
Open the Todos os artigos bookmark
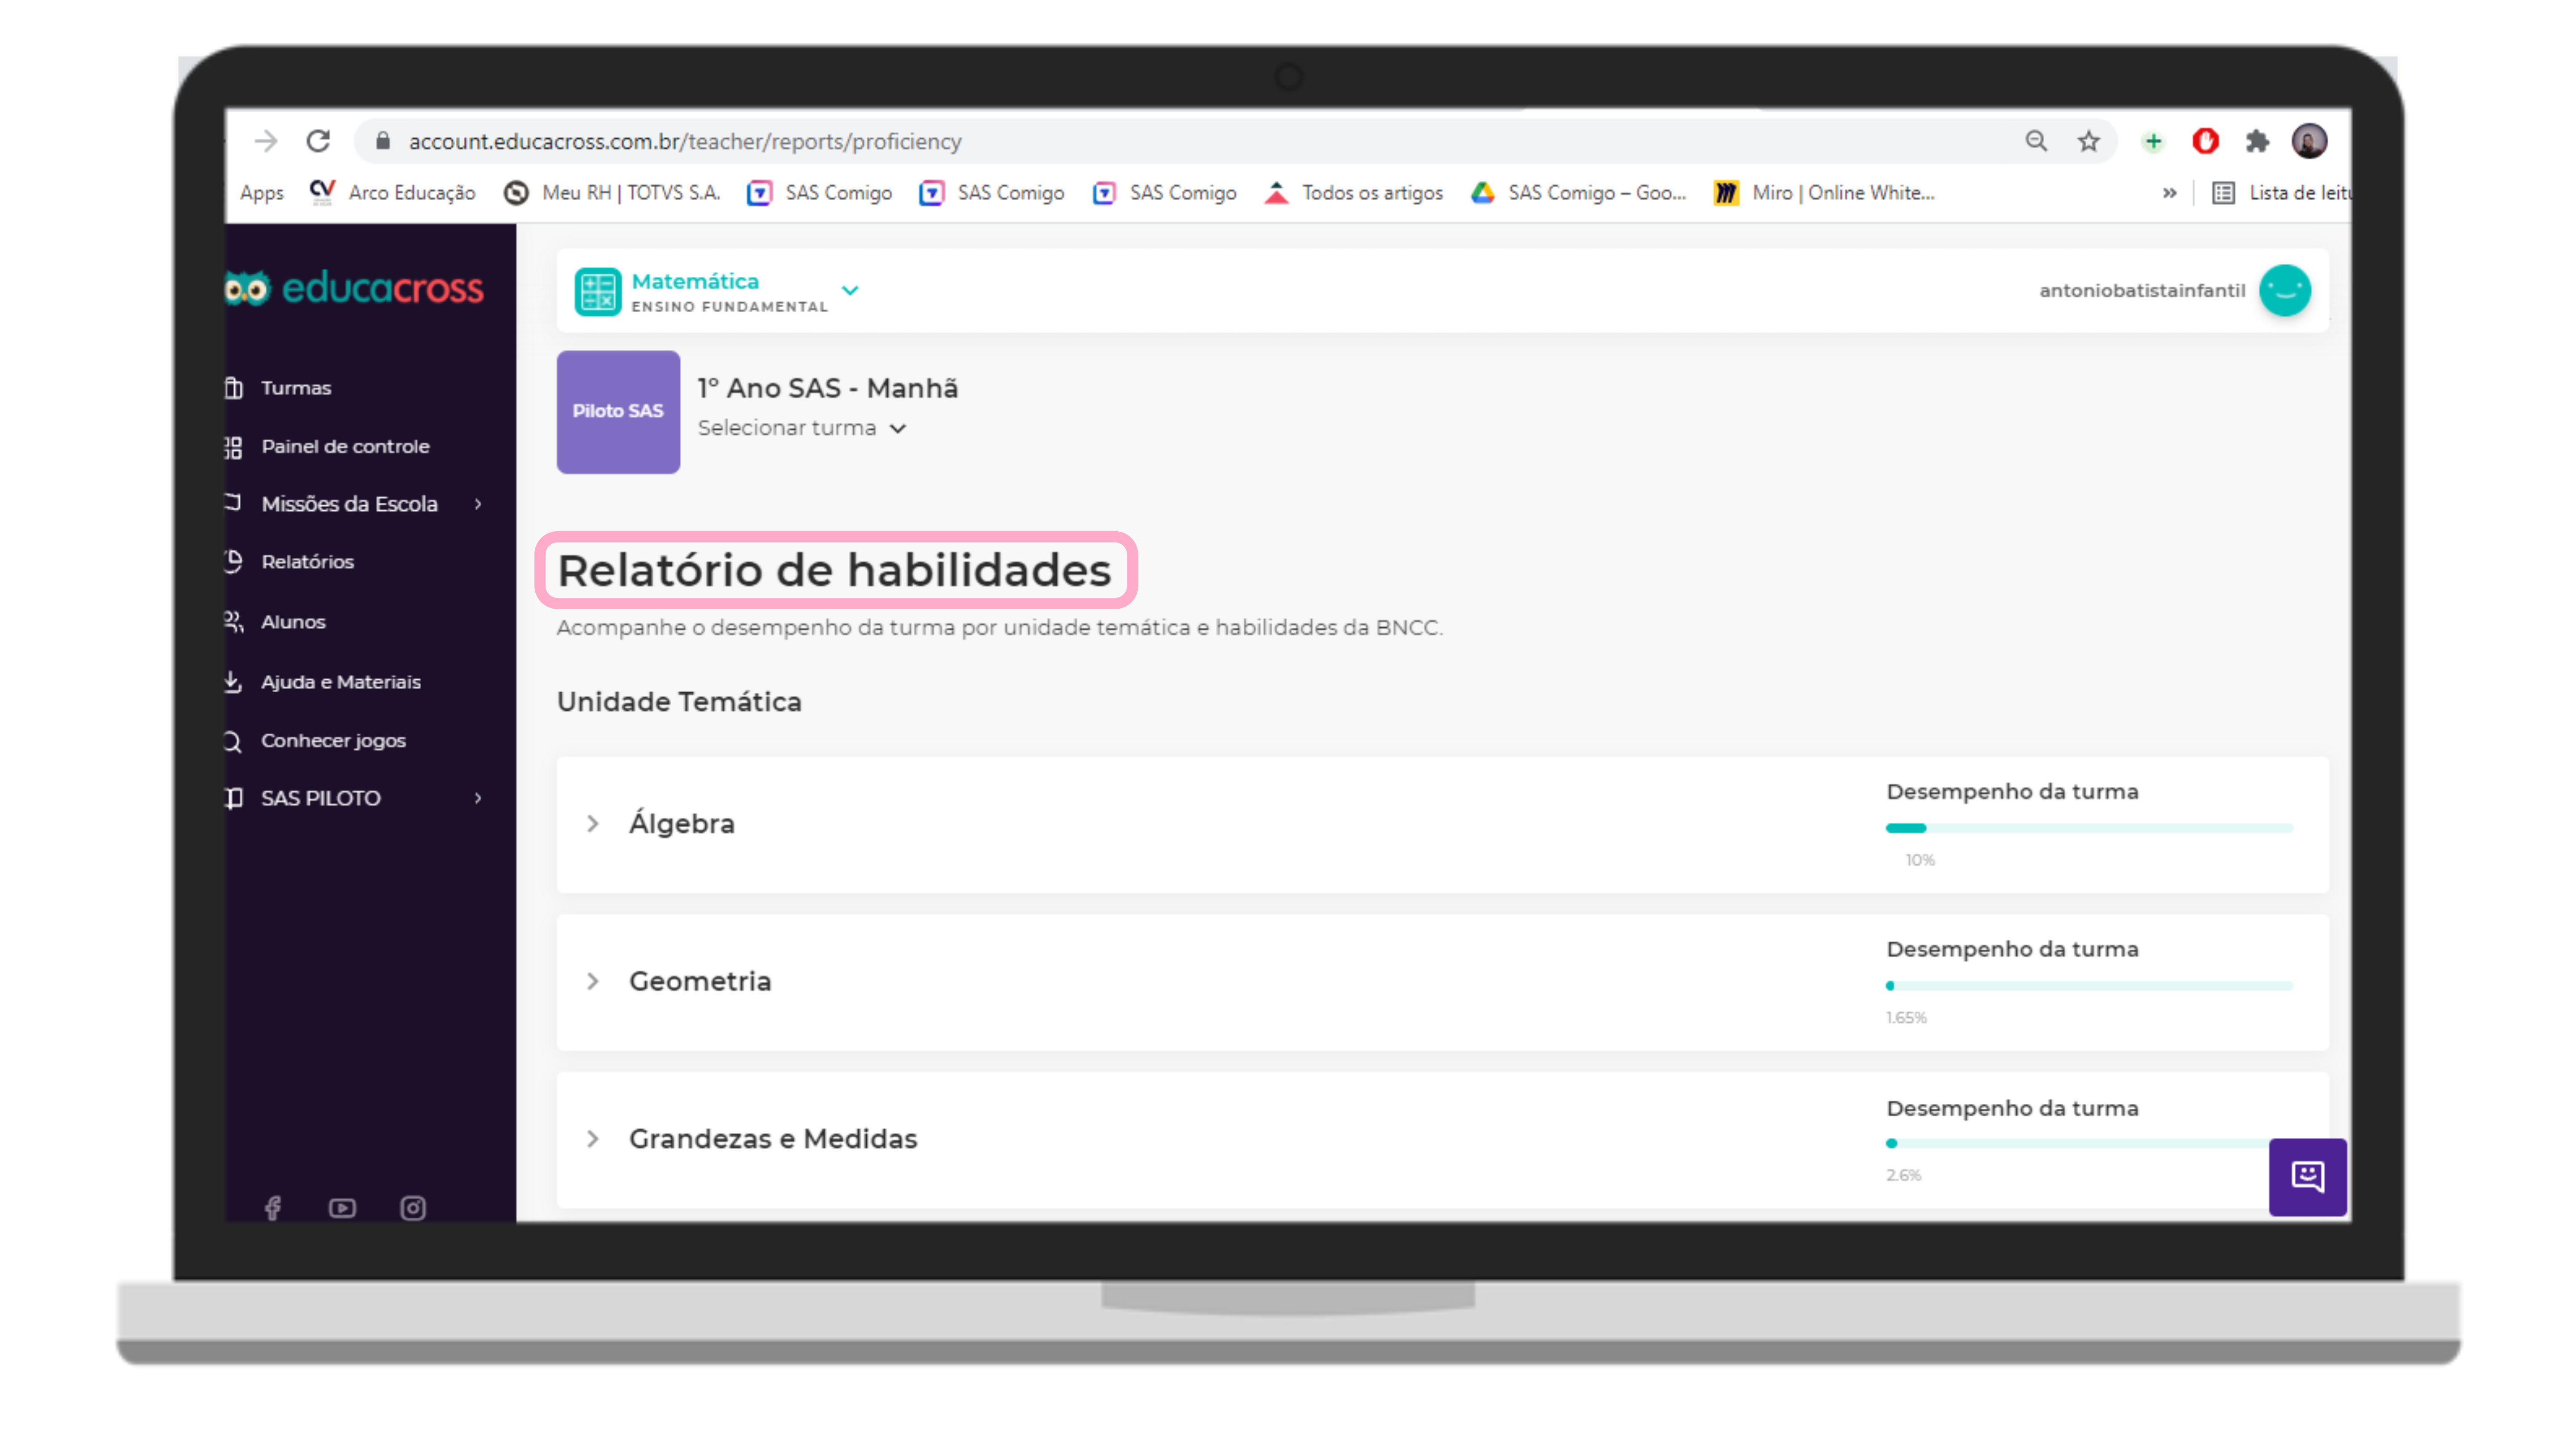[1354, 193]
